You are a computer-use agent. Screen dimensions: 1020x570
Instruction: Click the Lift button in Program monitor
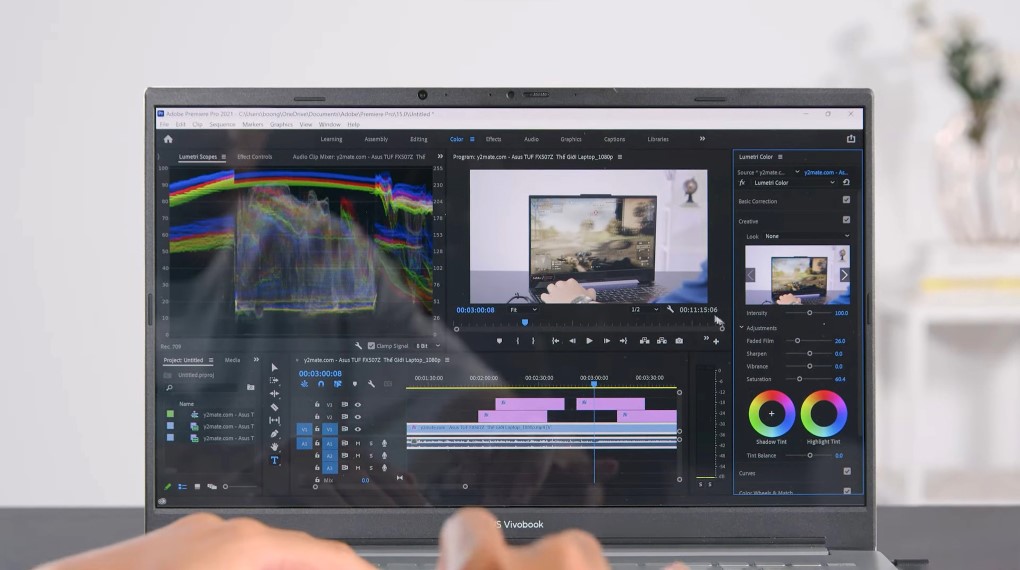pos(644,340)
